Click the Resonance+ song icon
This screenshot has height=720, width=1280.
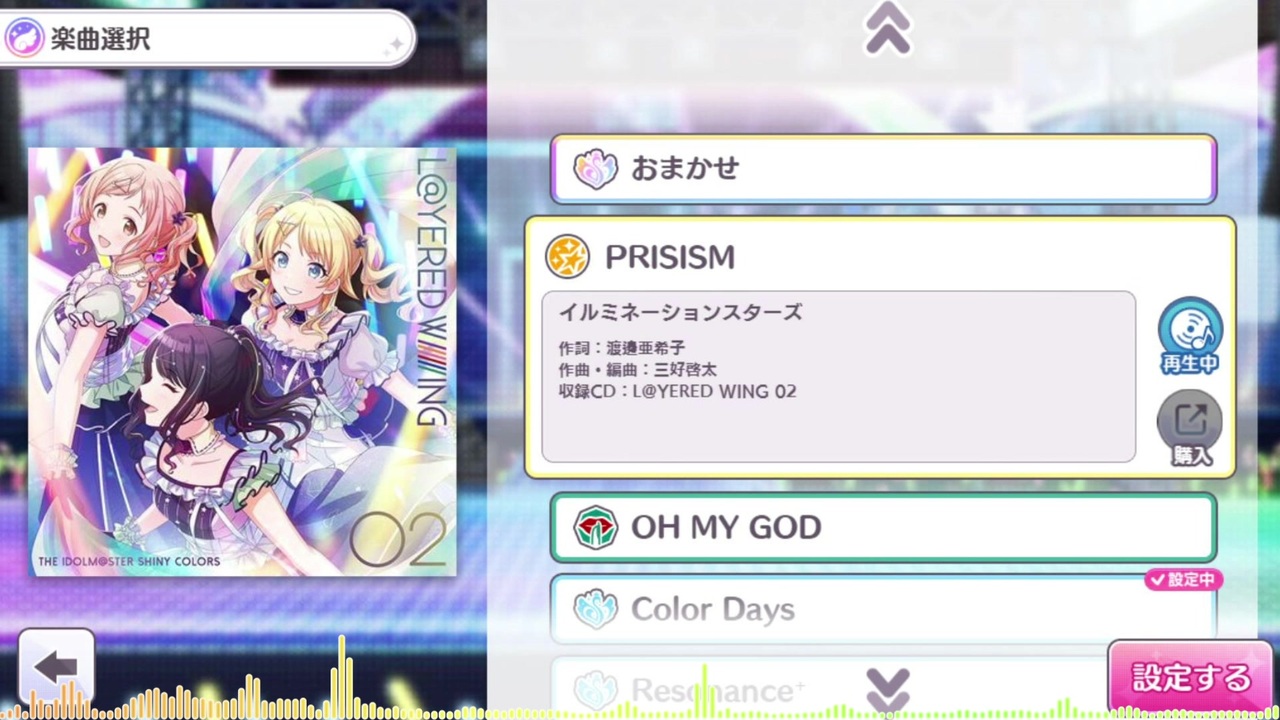(595, 689)
